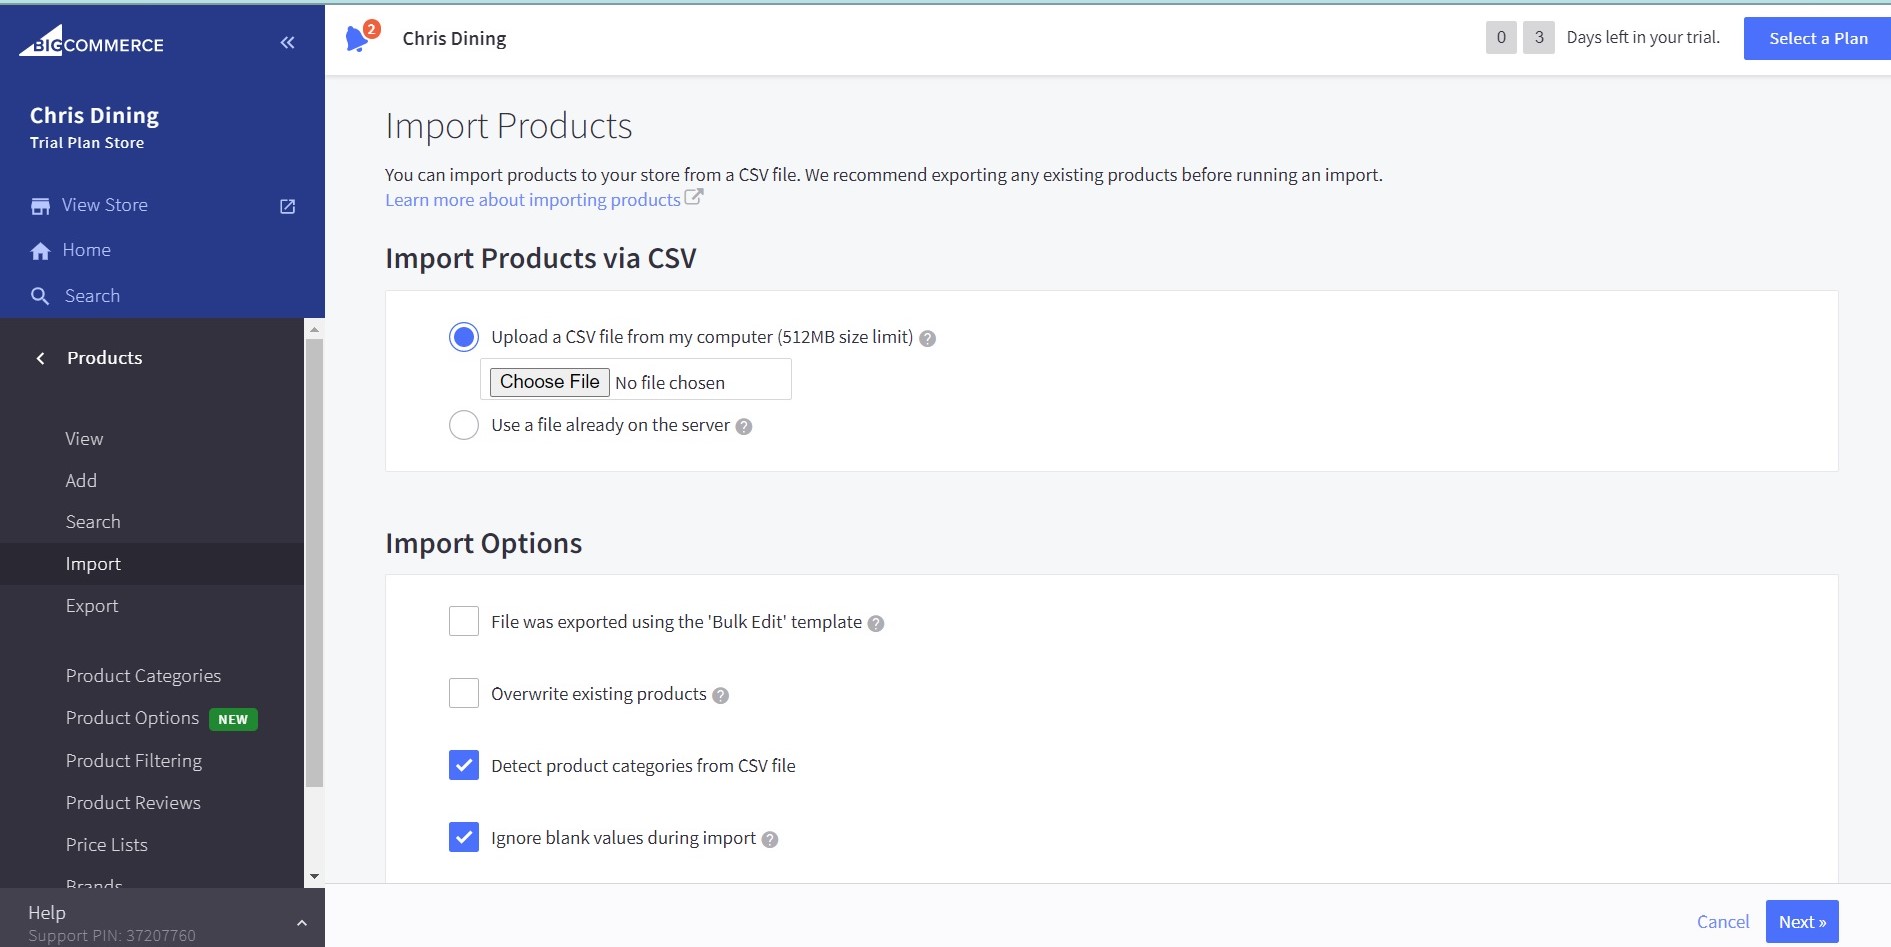Image resolution: width=1891 pixels, height=947 pixels.
Task: Click the Next » button
Action: pos(1802,922)
